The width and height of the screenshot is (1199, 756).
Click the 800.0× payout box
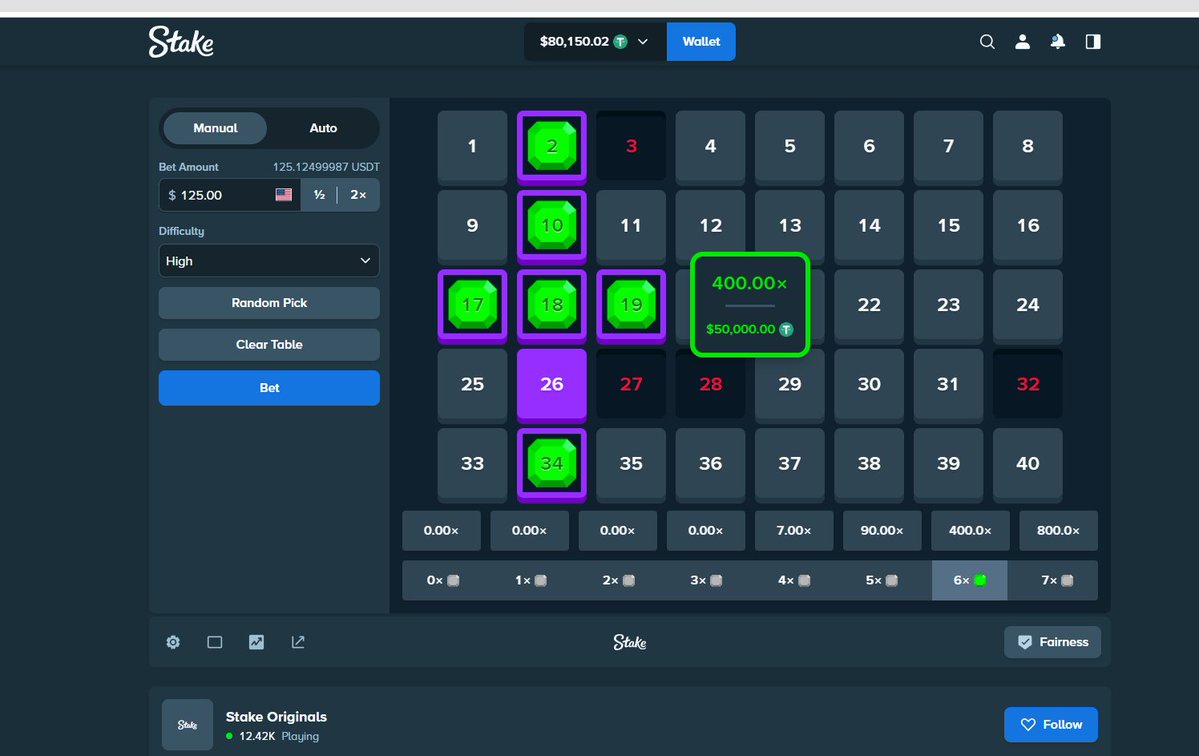coord(1058,530)
